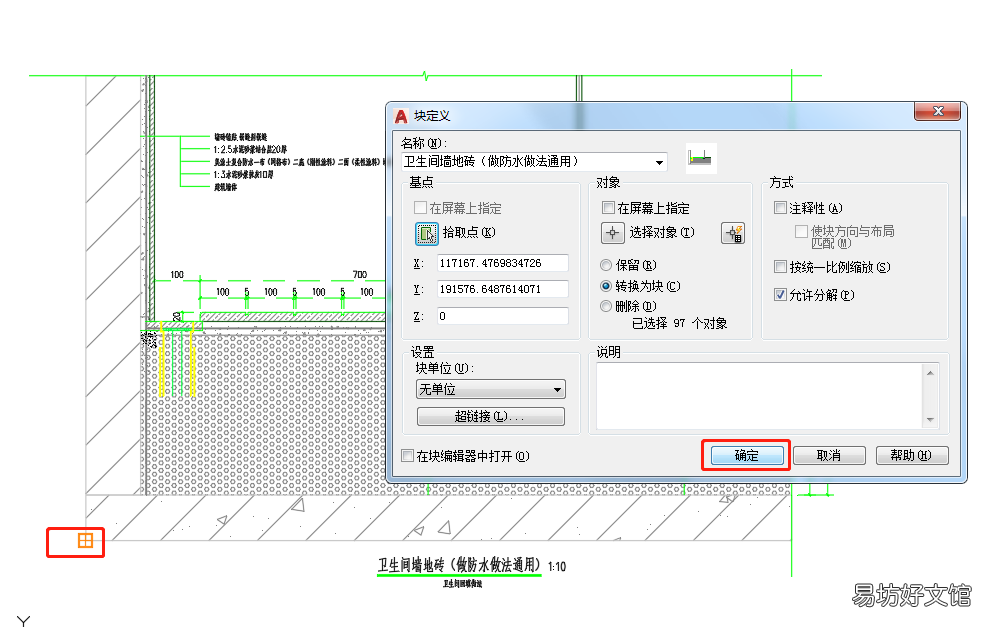Click the 1:10 scale text in drawing

(x=557, y=566)
